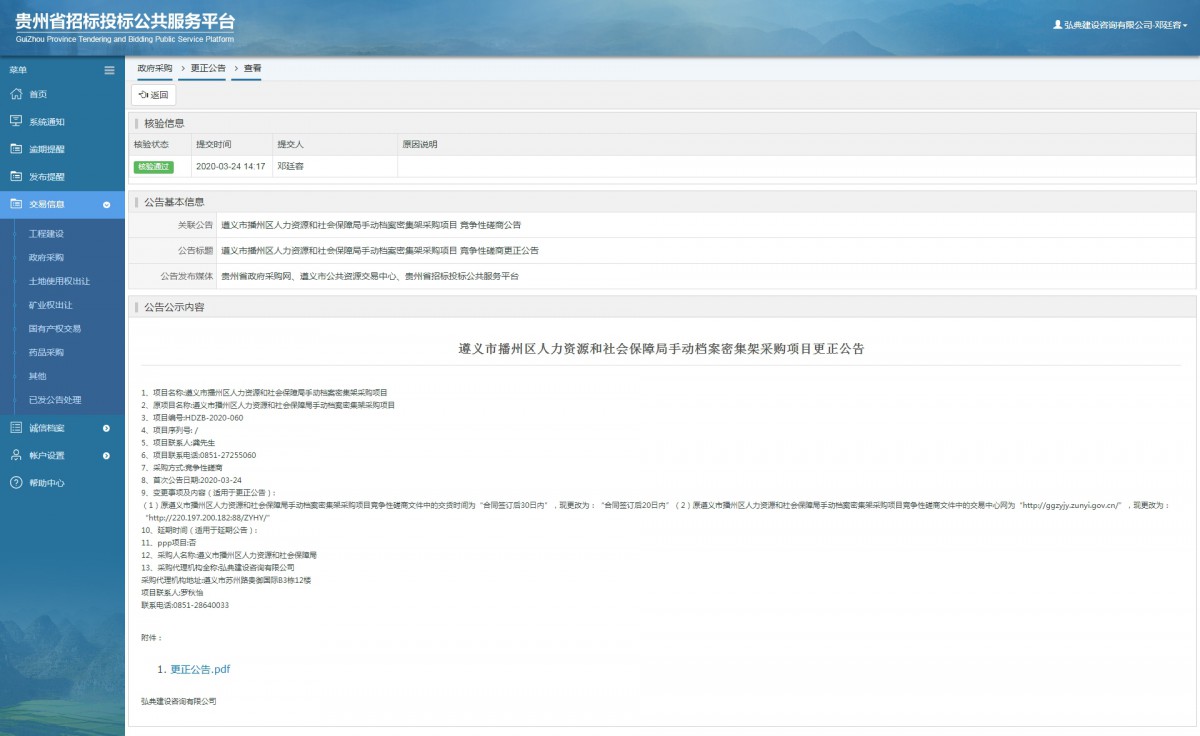The image size is (1200, 736).
Task: Click 项目联系人:罗秋怡 line
Action: coord(172,592)
